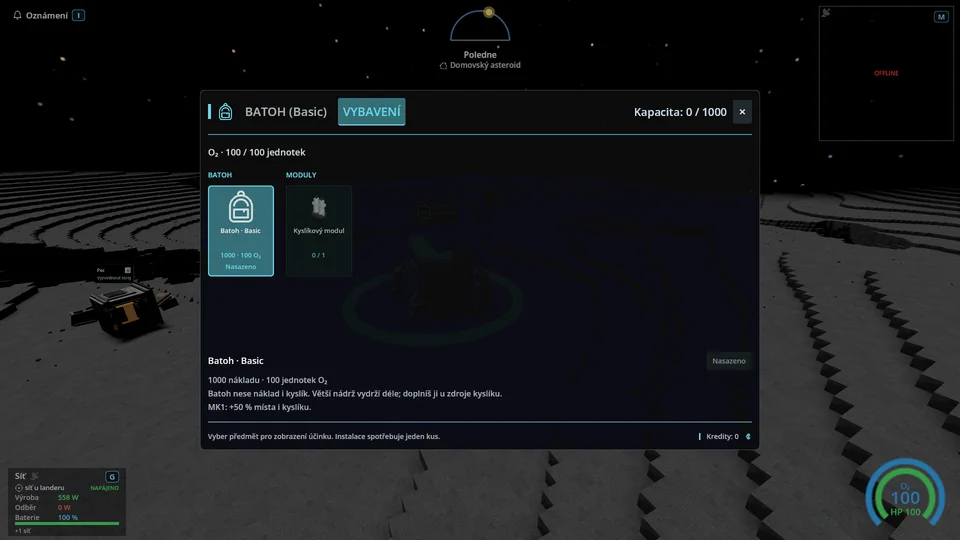Viewport: 960px width, 540px height.
Task: Click the target icon beside síť u landeru
Action: point(18,488)
